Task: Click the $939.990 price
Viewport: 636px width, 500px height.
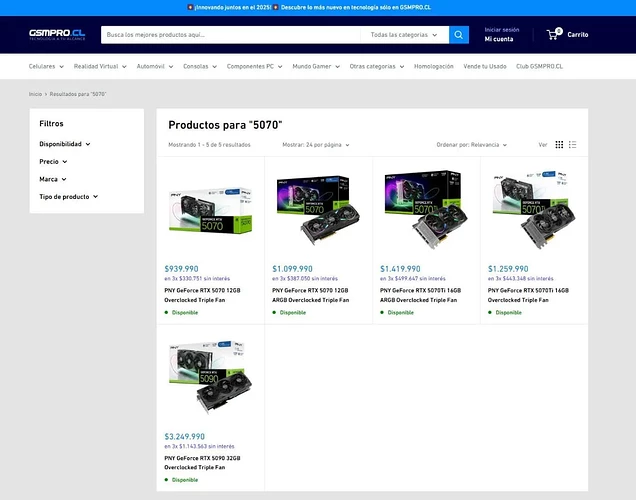Action: point(181,269)
